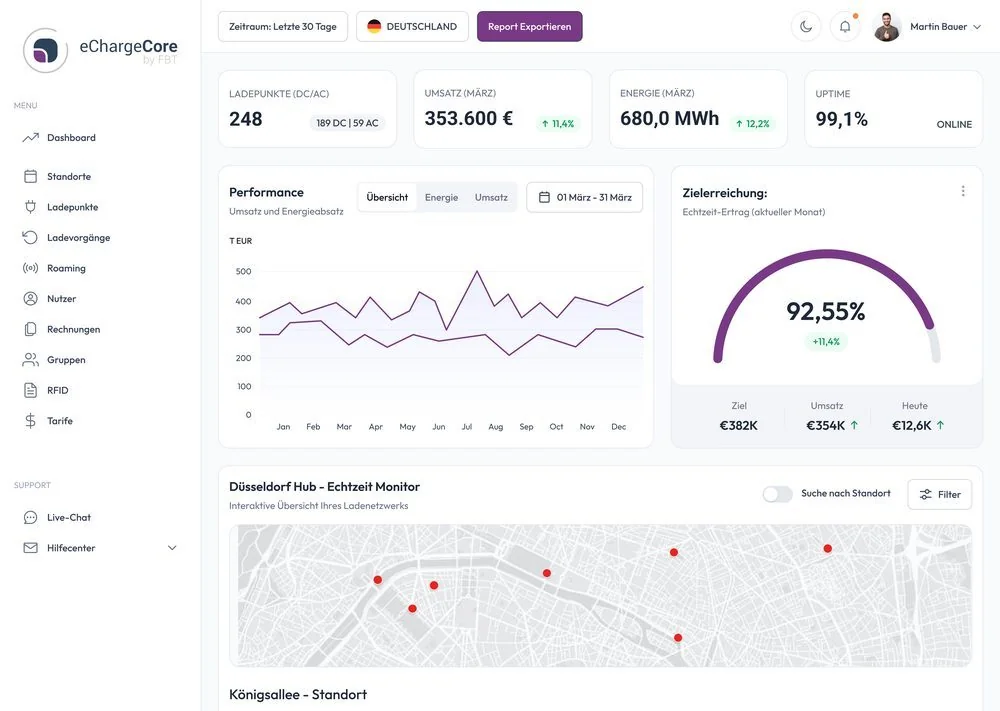
Task: Click Martin Bauer's avatar picture
Action: point(886,27)
